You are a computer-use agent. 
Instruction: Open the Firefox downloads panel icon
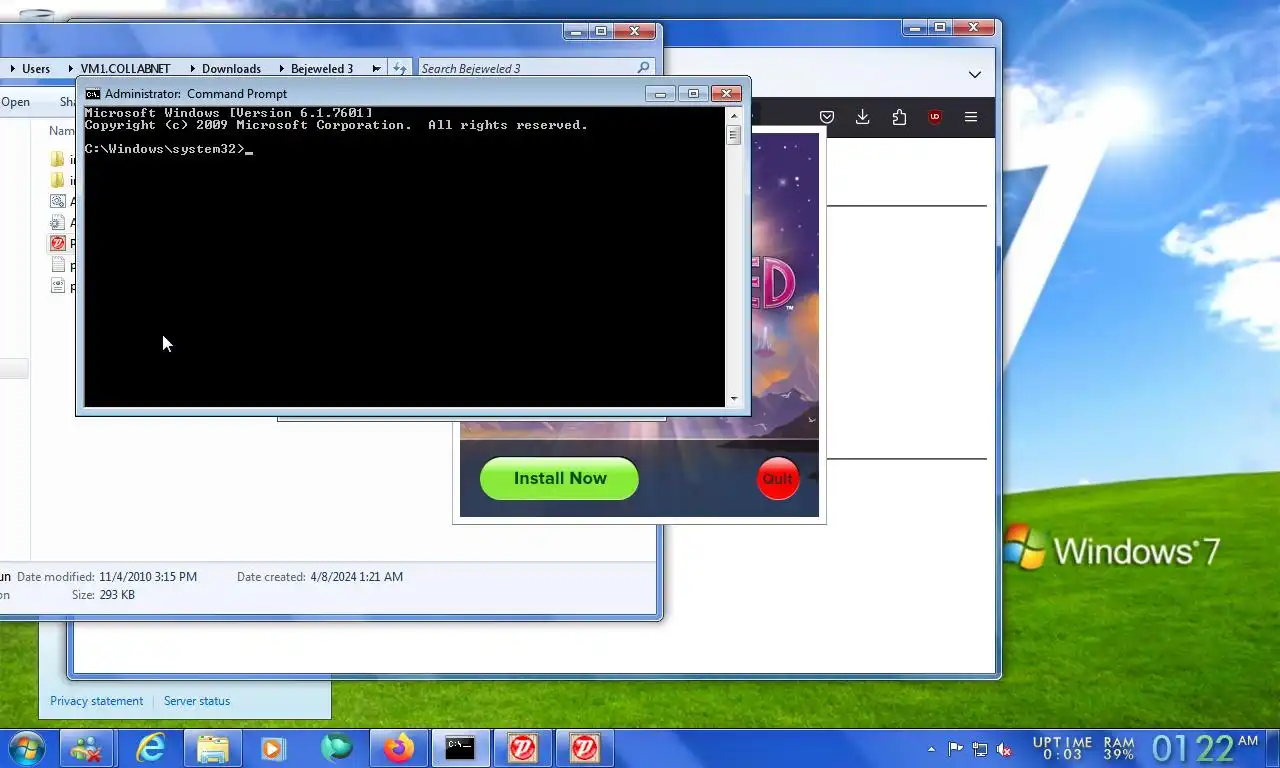(862, 117)
